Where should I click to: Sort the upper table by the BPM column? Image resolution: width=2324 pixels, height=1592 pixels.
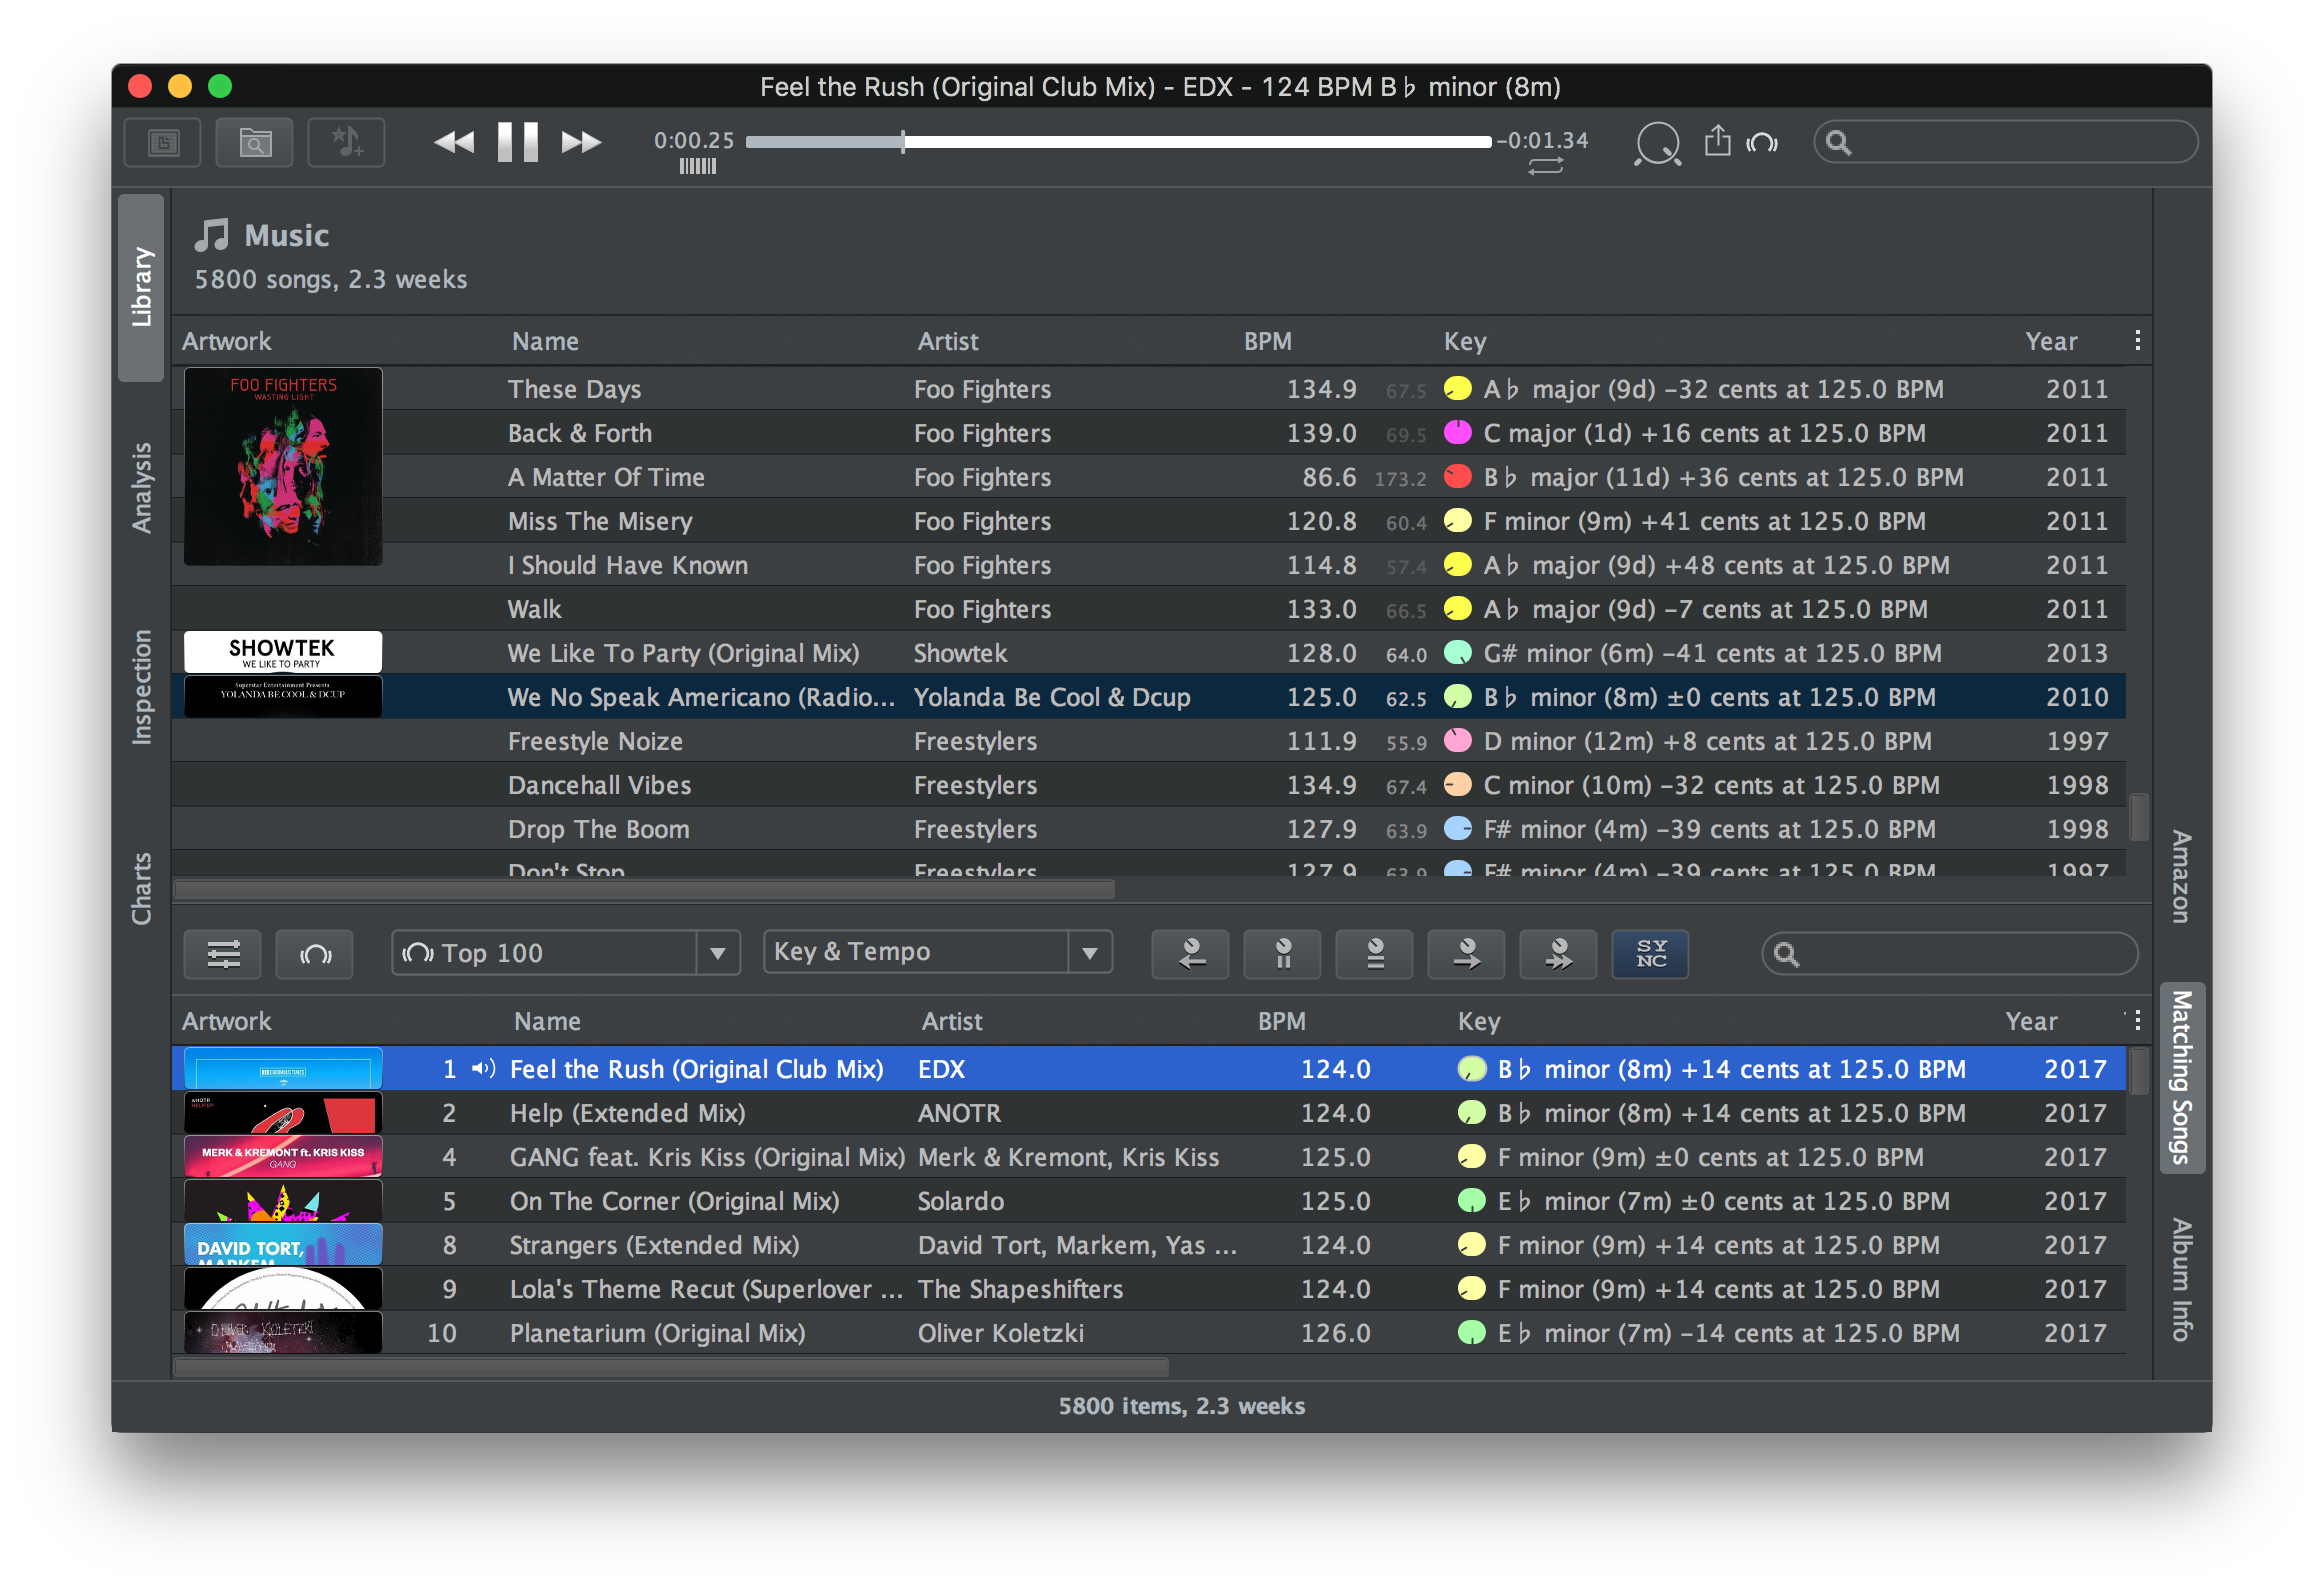pyautogui.click(x=1267, y=342)
